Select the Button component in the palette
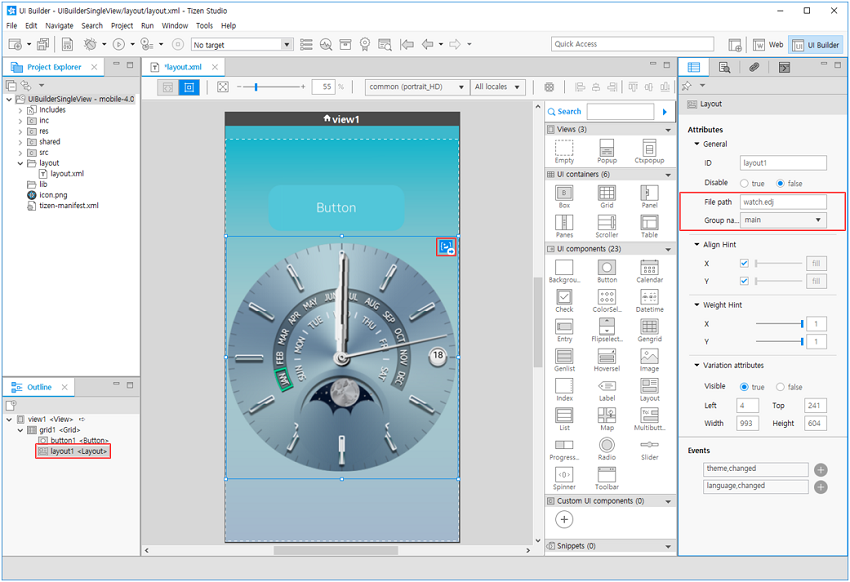Viewport: 850px width, 582px height. click(606, 268)
